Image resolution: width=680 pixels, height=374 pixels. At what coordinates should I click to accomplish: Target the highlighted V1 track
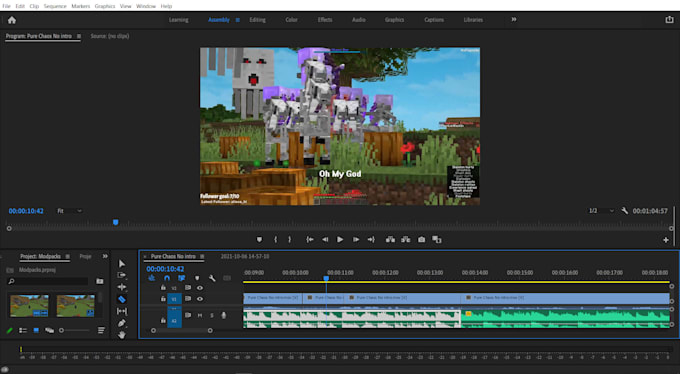[x=174, y=299]
